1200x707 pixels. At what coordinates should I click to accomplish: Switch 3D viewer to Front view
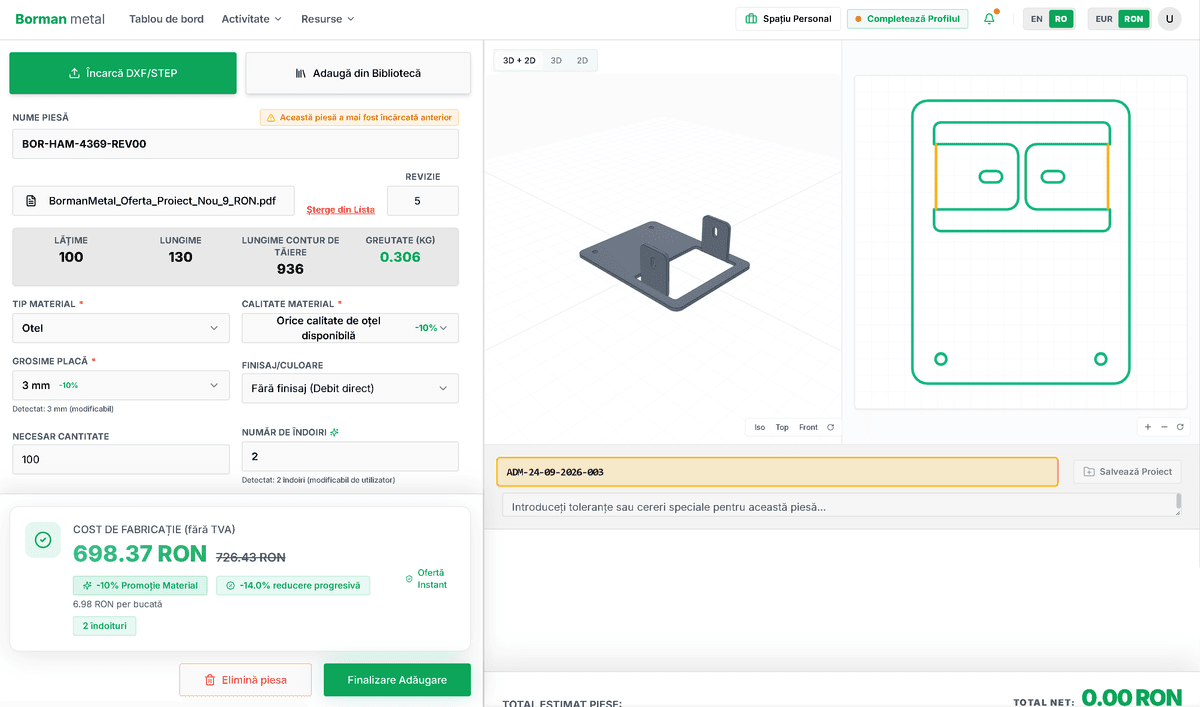[808, 428]
